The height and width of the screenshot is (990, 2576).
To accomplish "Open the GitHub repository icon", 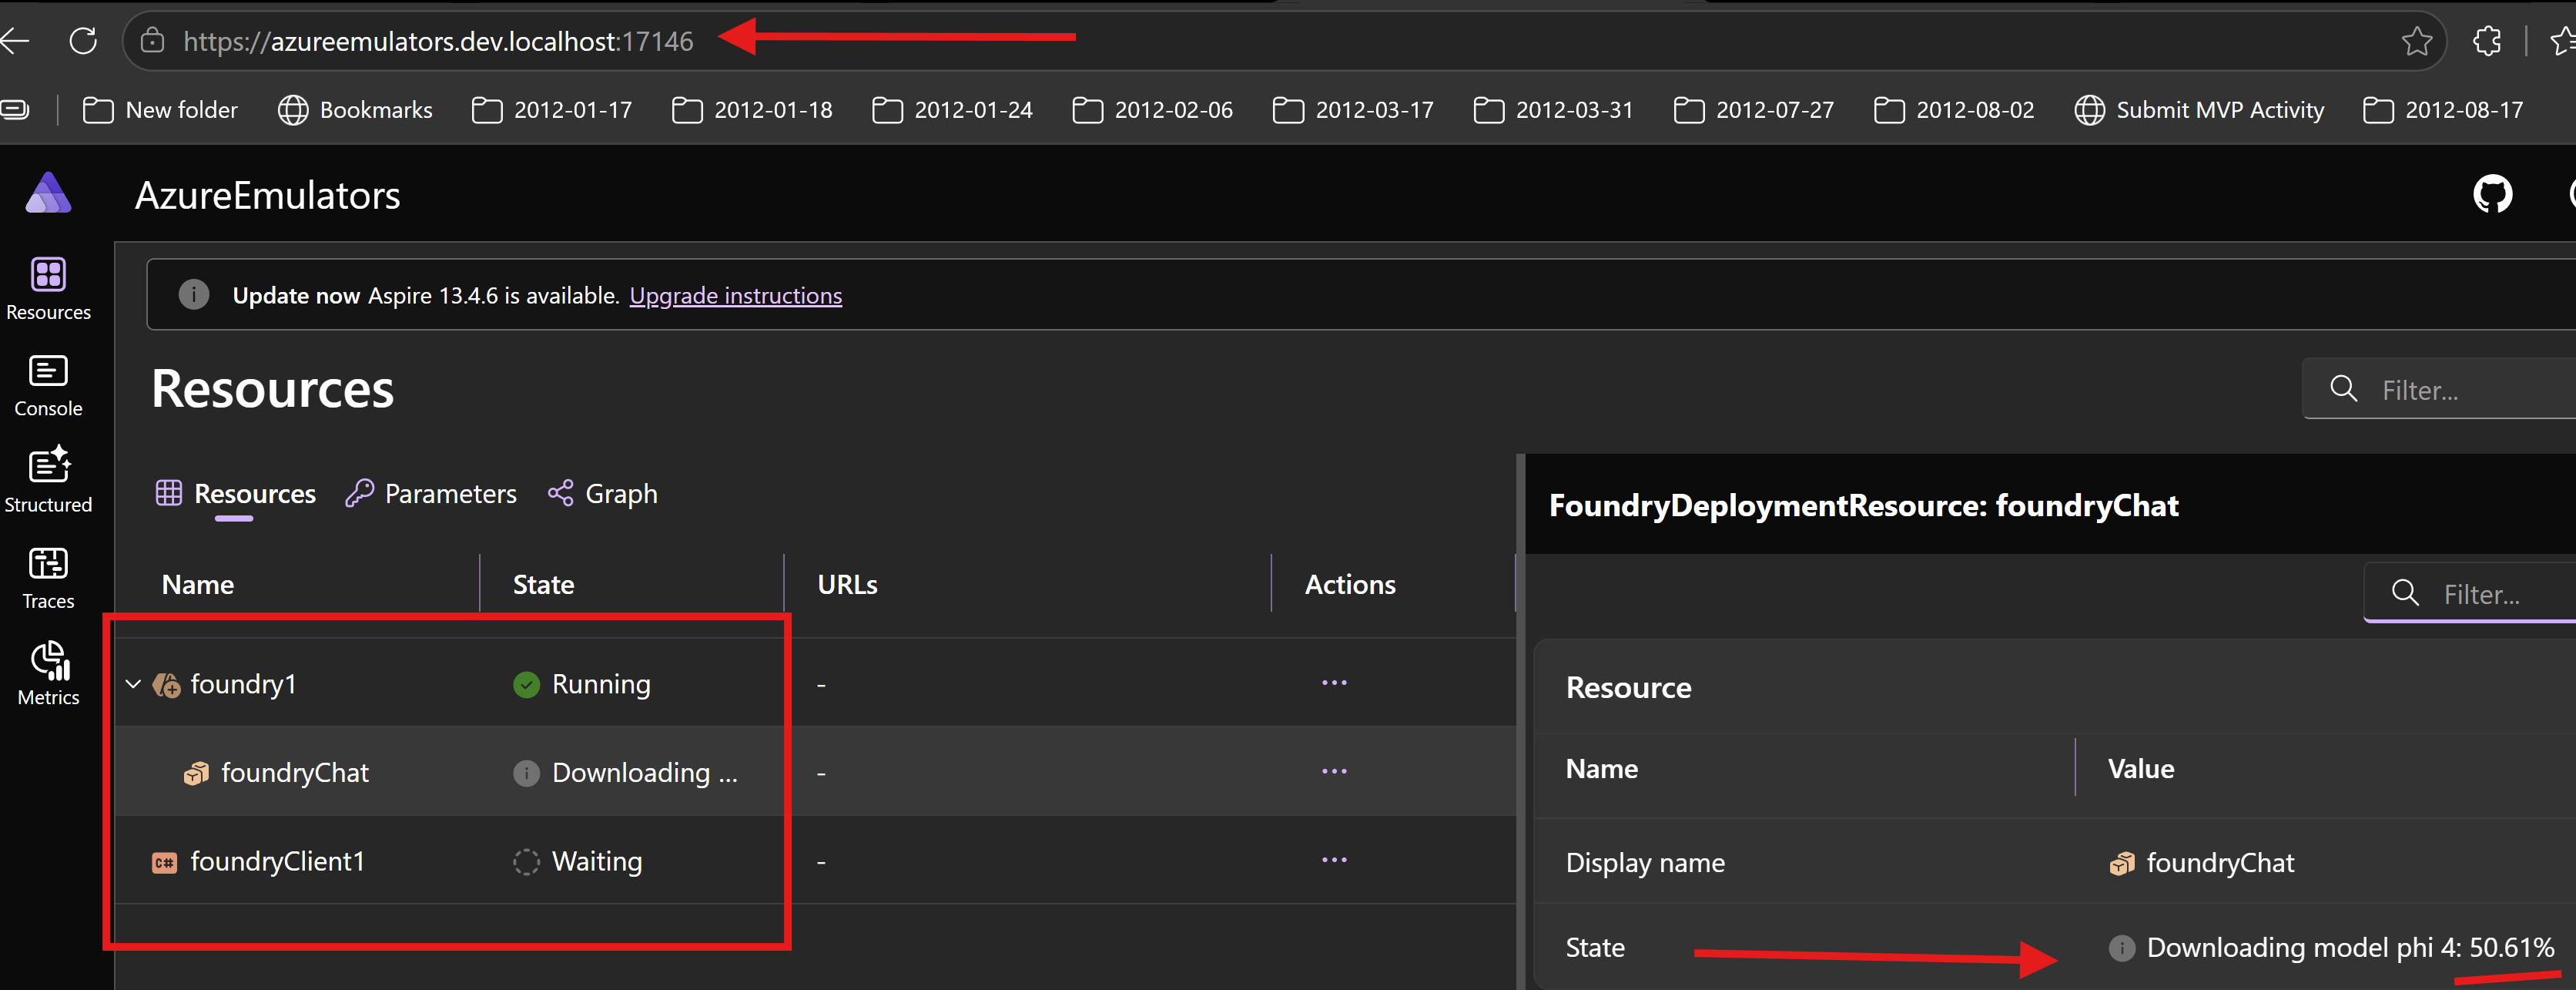I will click(2492, 194).
